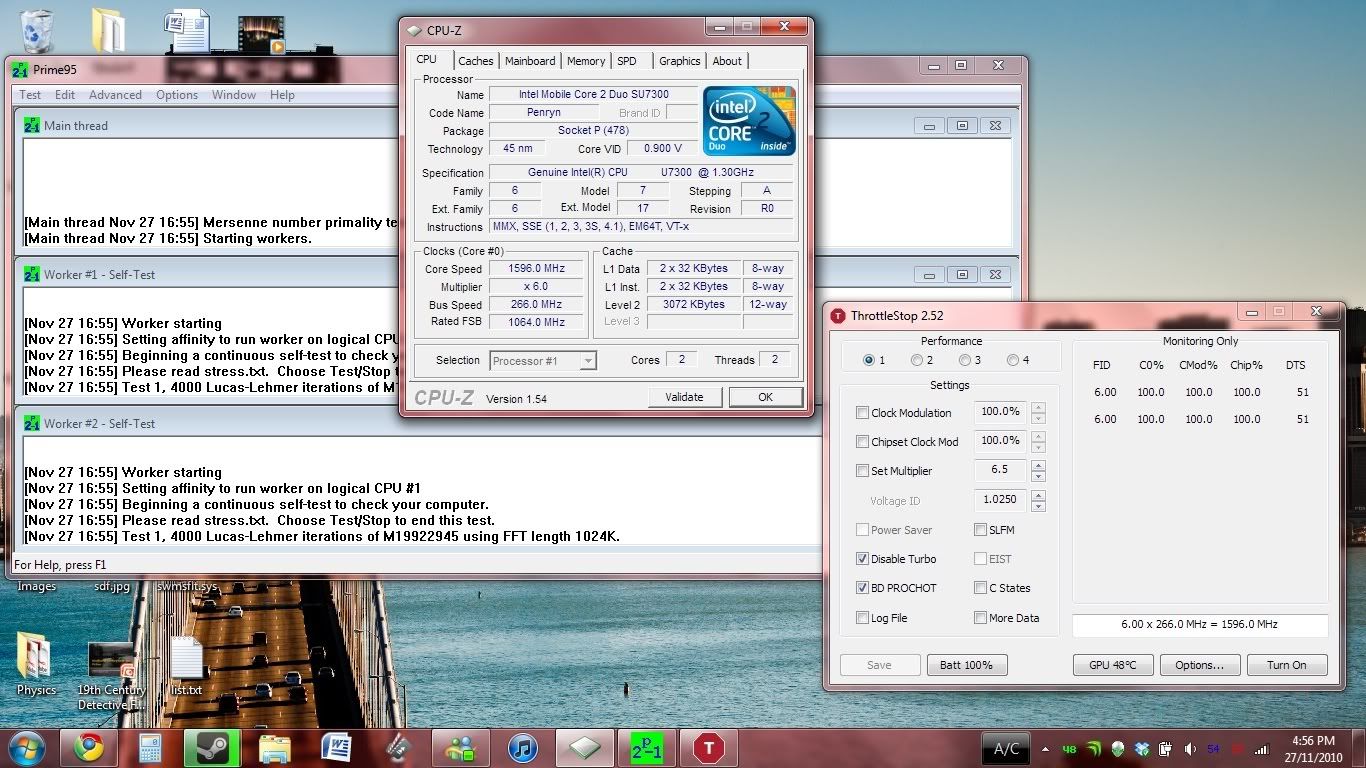Open the network signal icon in the tray
Viewport: 1366px width, 768px height.
tap(1262, 748)
